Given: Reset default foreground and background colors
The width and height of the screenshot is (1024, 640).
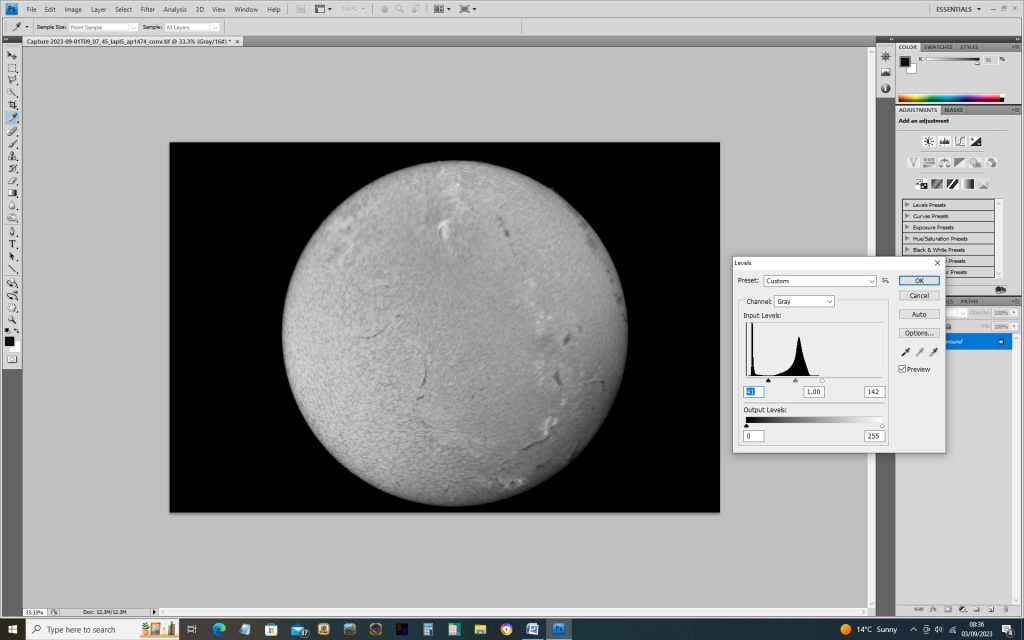Looking at the screenshot, I should point(7,332).
